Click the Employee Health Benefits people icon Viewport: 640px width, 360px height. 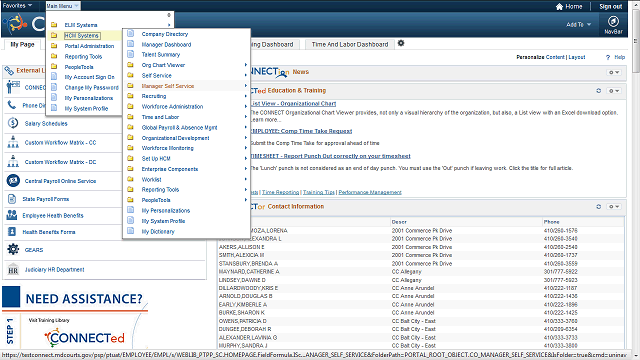pyautogui.click(x=12, y=215)
